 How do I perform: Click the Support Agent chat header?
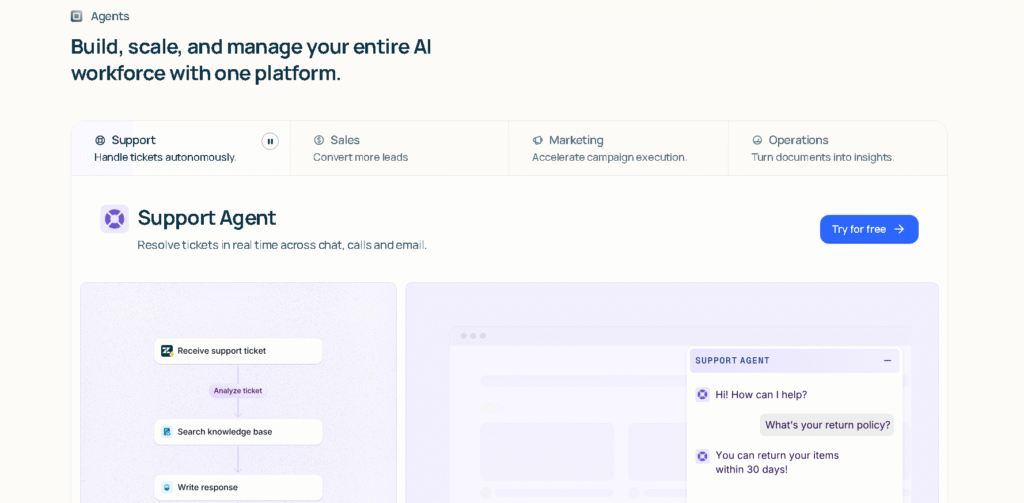780,360
